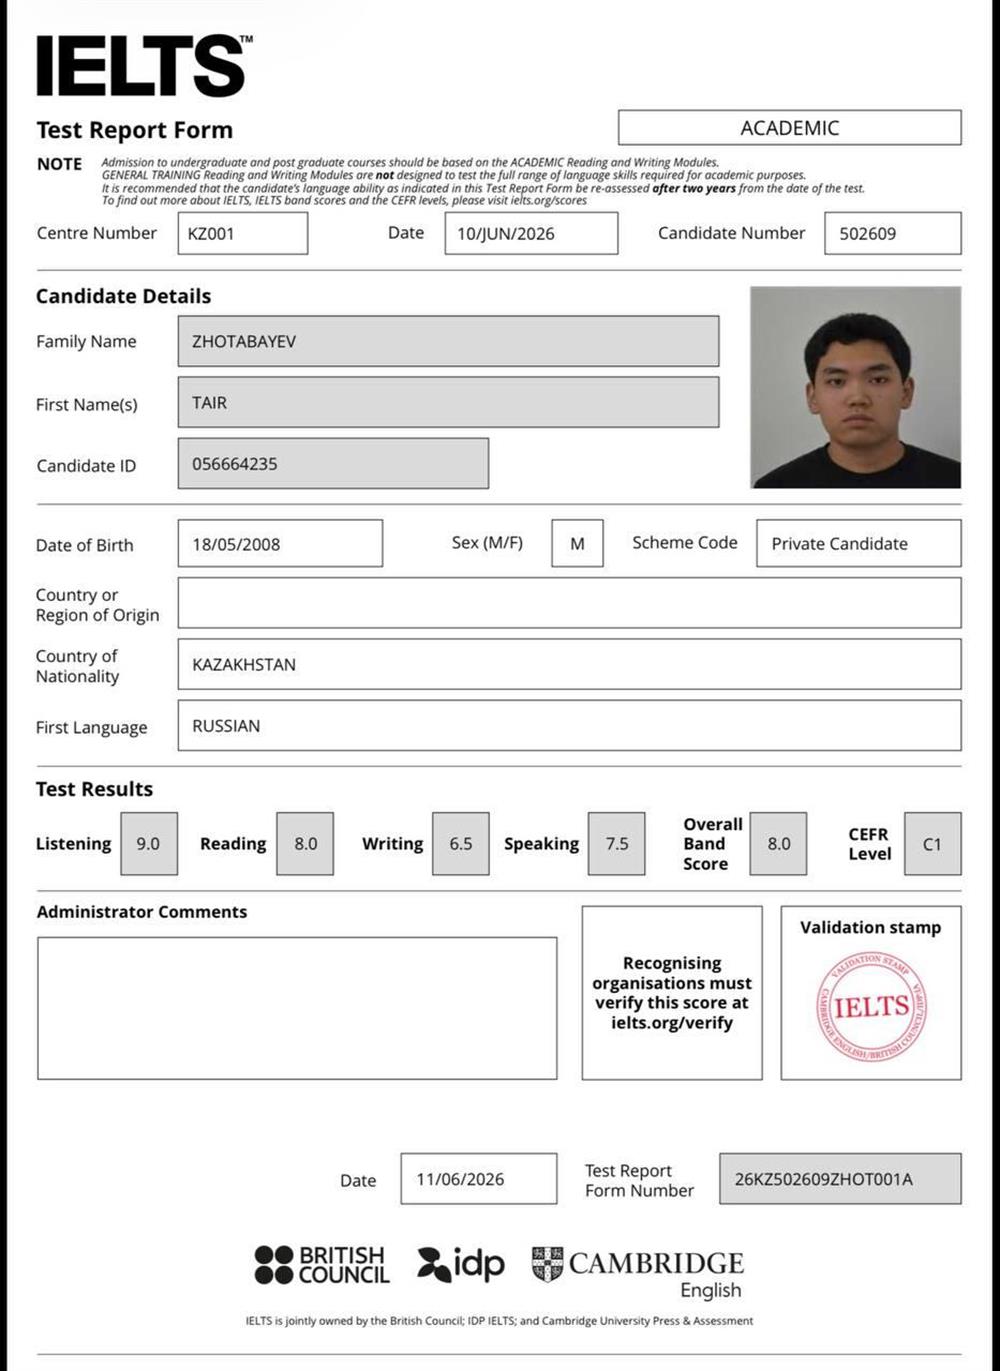This screenshot has width=1000, height=1371.
Task: Click the test date field 10/JUN/2026
Action: 531,233
